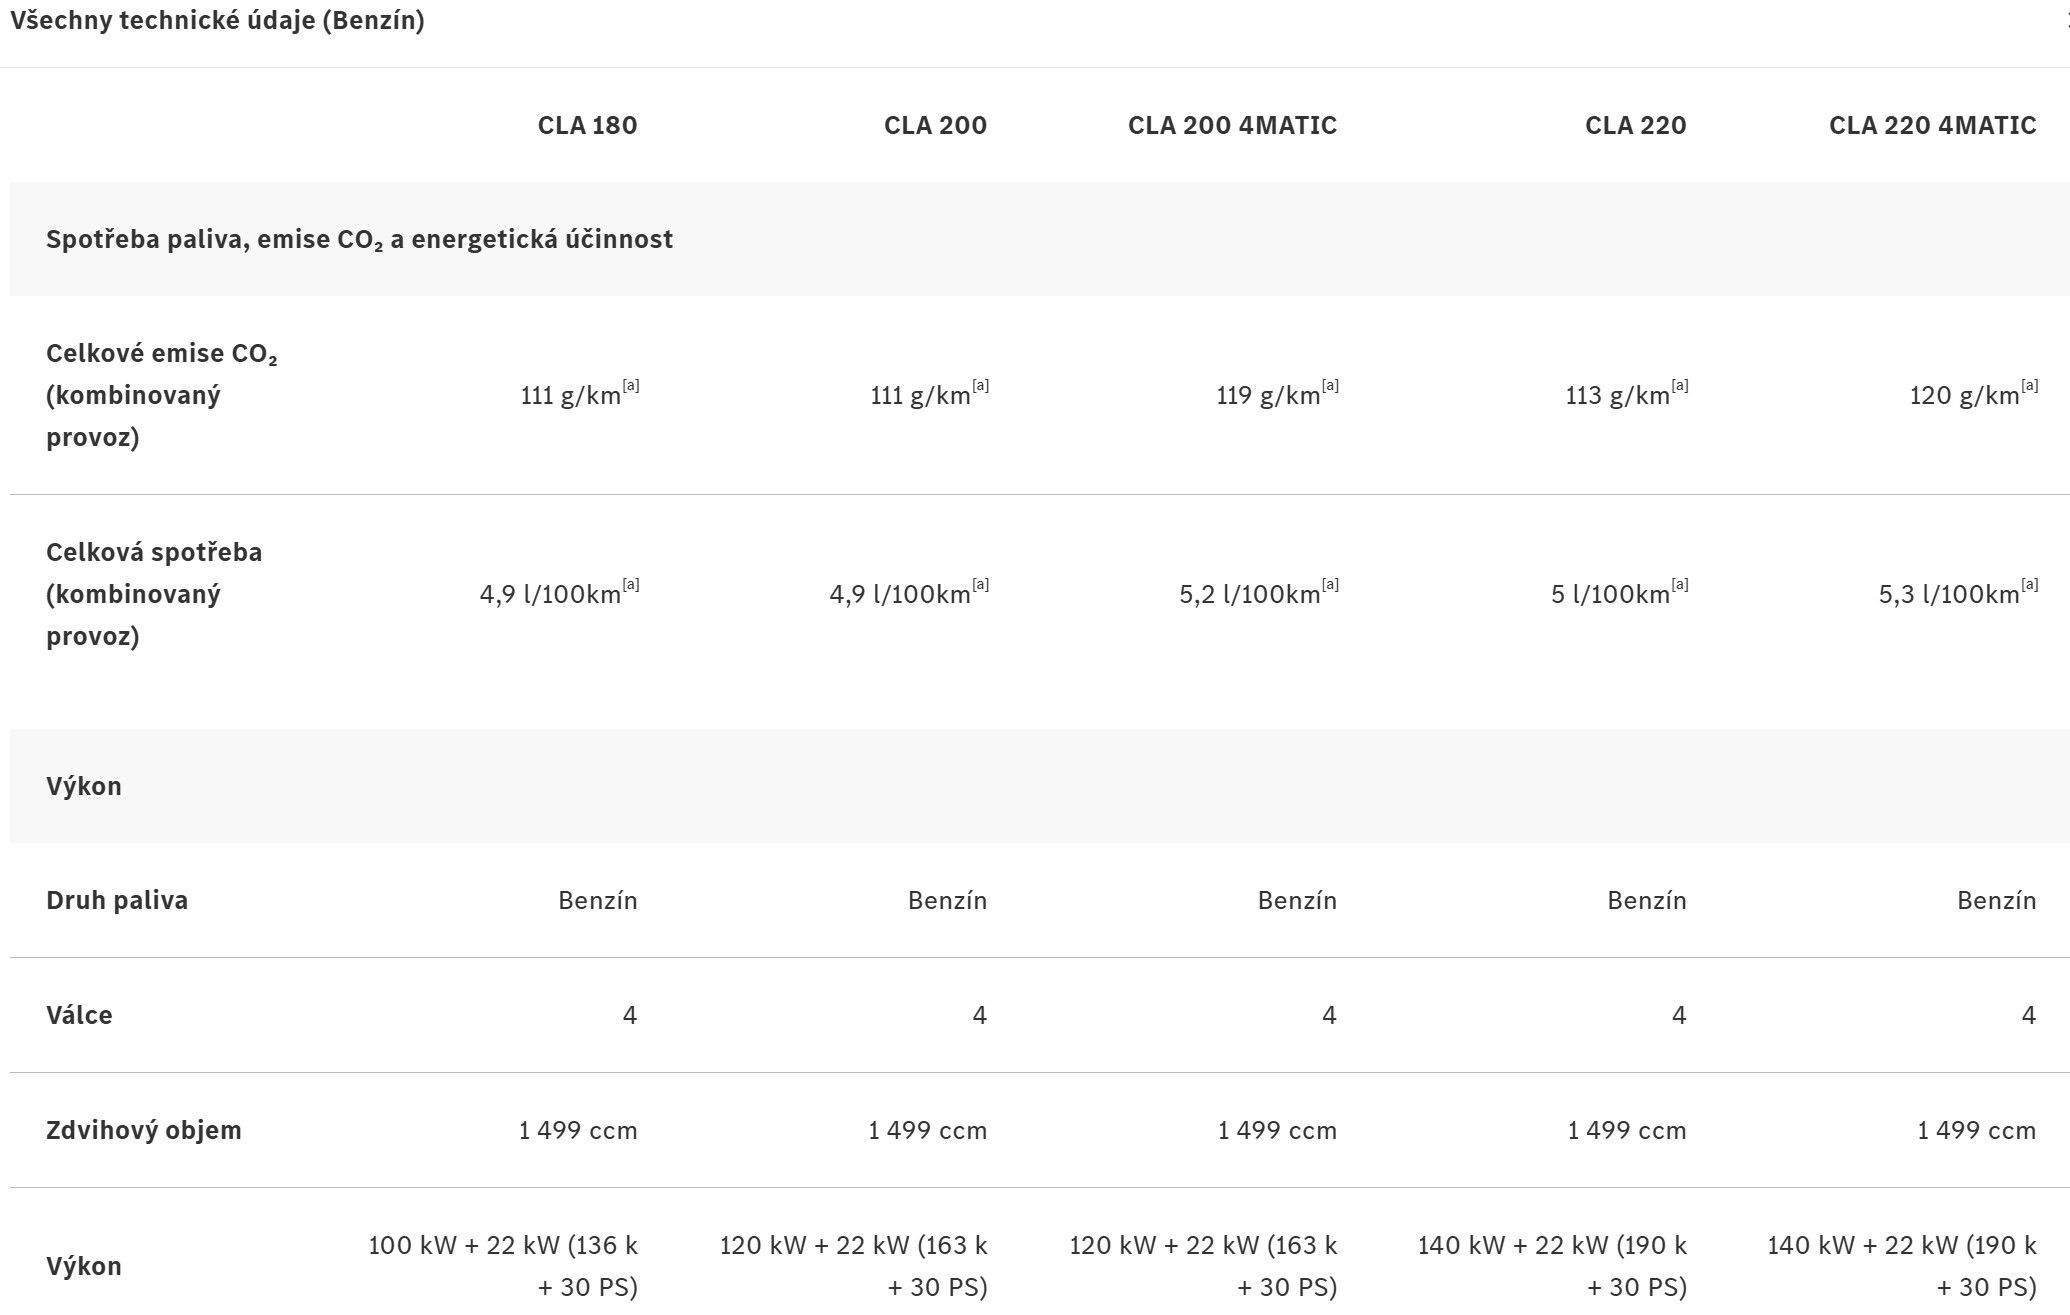
Task: Select the CLA 180 column header
Action: point(587,125)
